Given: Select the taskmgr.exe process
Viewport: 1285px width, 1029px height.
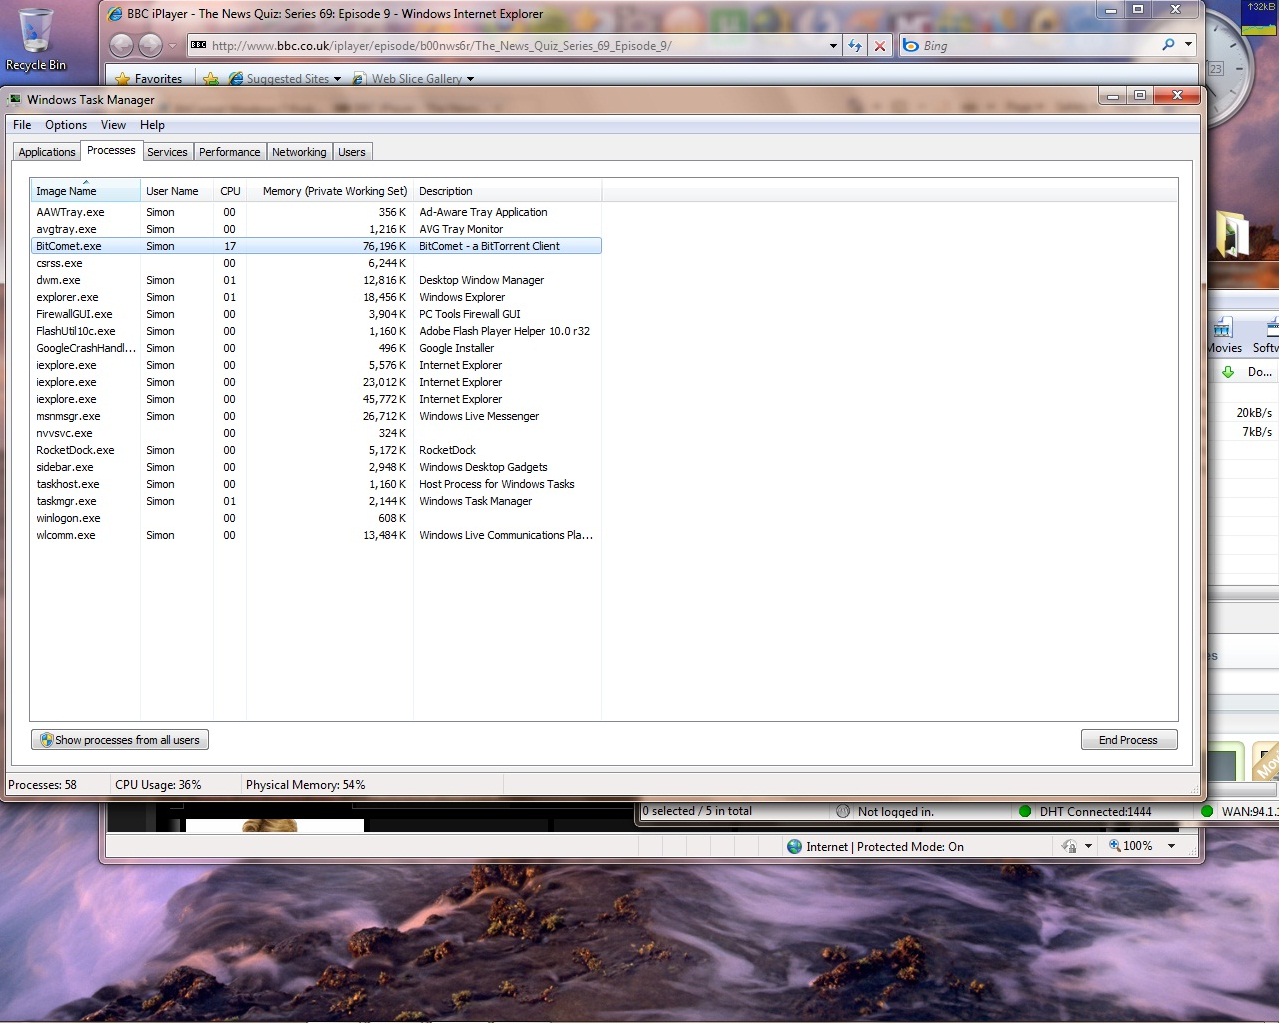Looking at the screenshot, I should point(316,501).
